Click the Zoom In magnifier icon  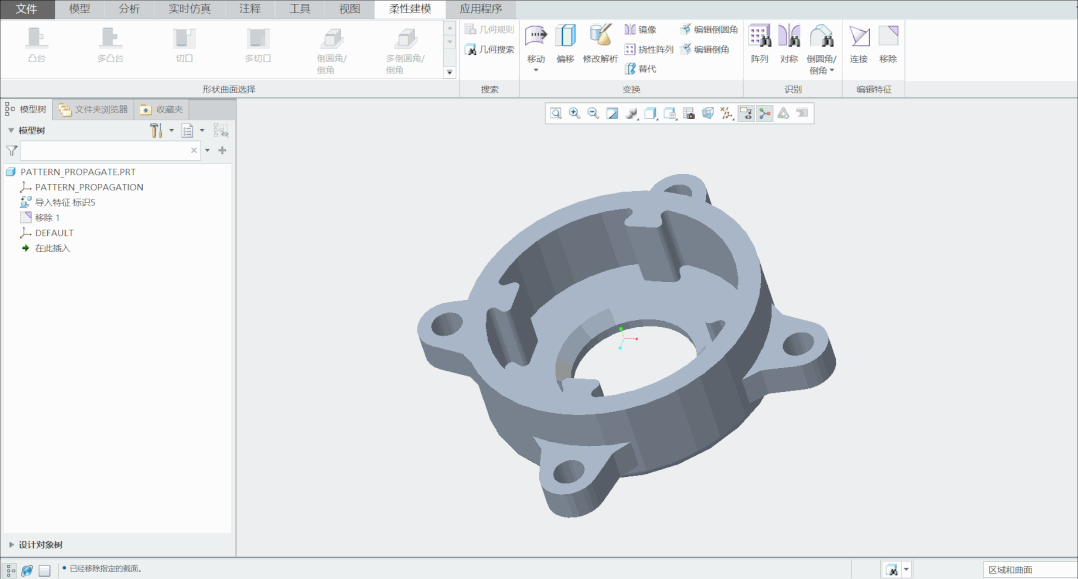click(x=574, y=113)
